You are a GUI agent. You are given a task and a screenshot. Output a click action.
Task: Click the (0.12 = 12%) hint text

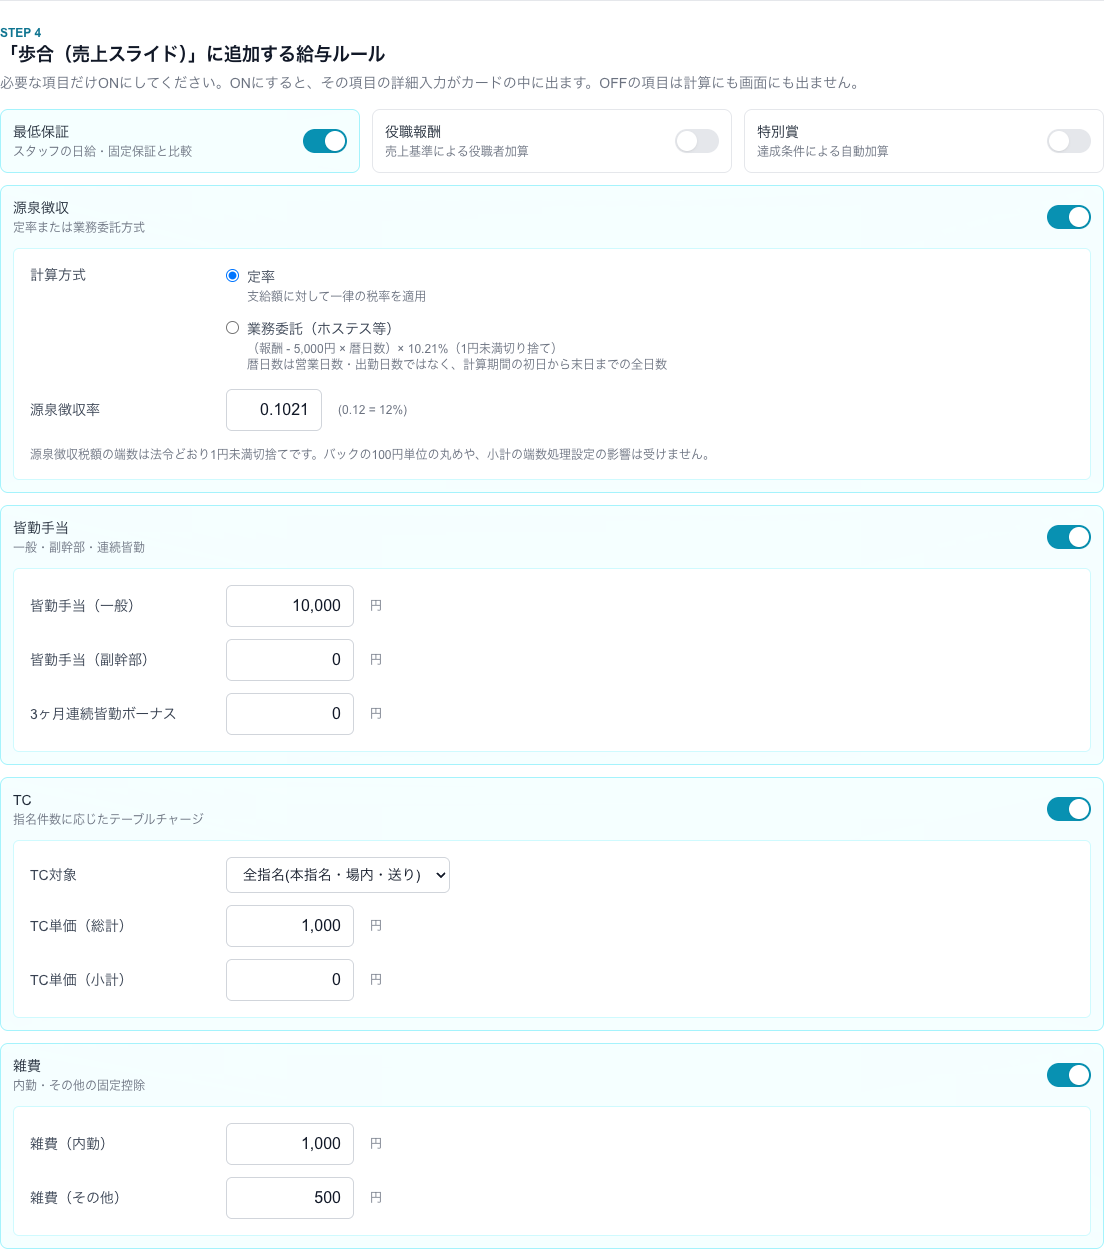pos(372,410)
